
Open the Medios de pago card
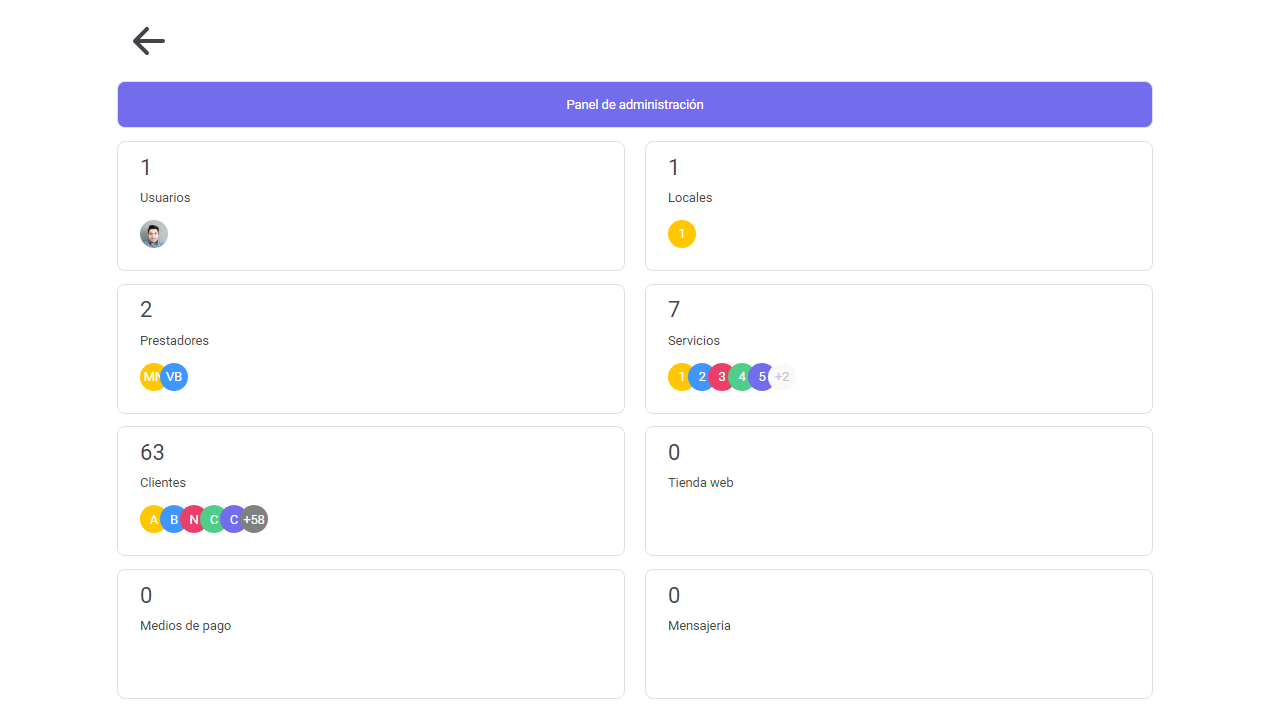[370, 634]
